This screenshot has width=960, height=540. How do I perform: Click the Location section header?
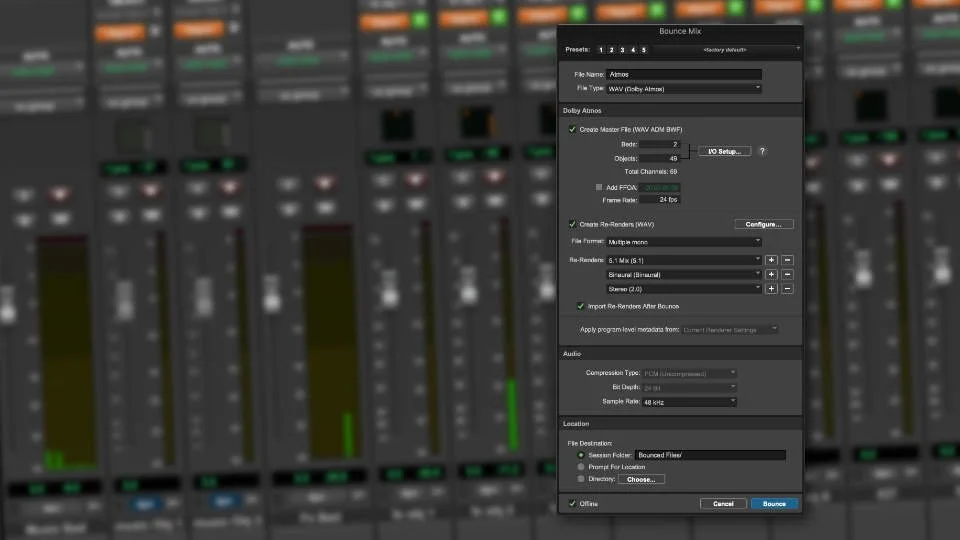click(576, 424)
